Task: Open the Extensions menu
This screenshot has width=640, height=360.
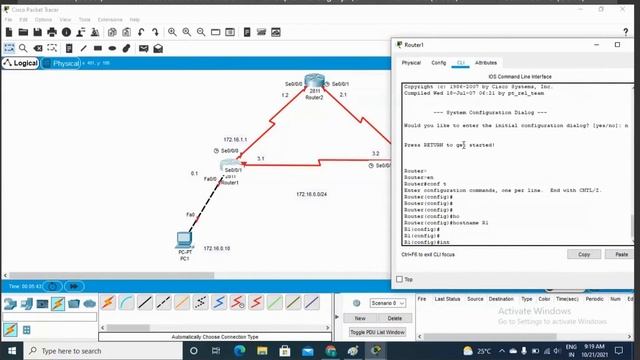Action: coord(110,20)
